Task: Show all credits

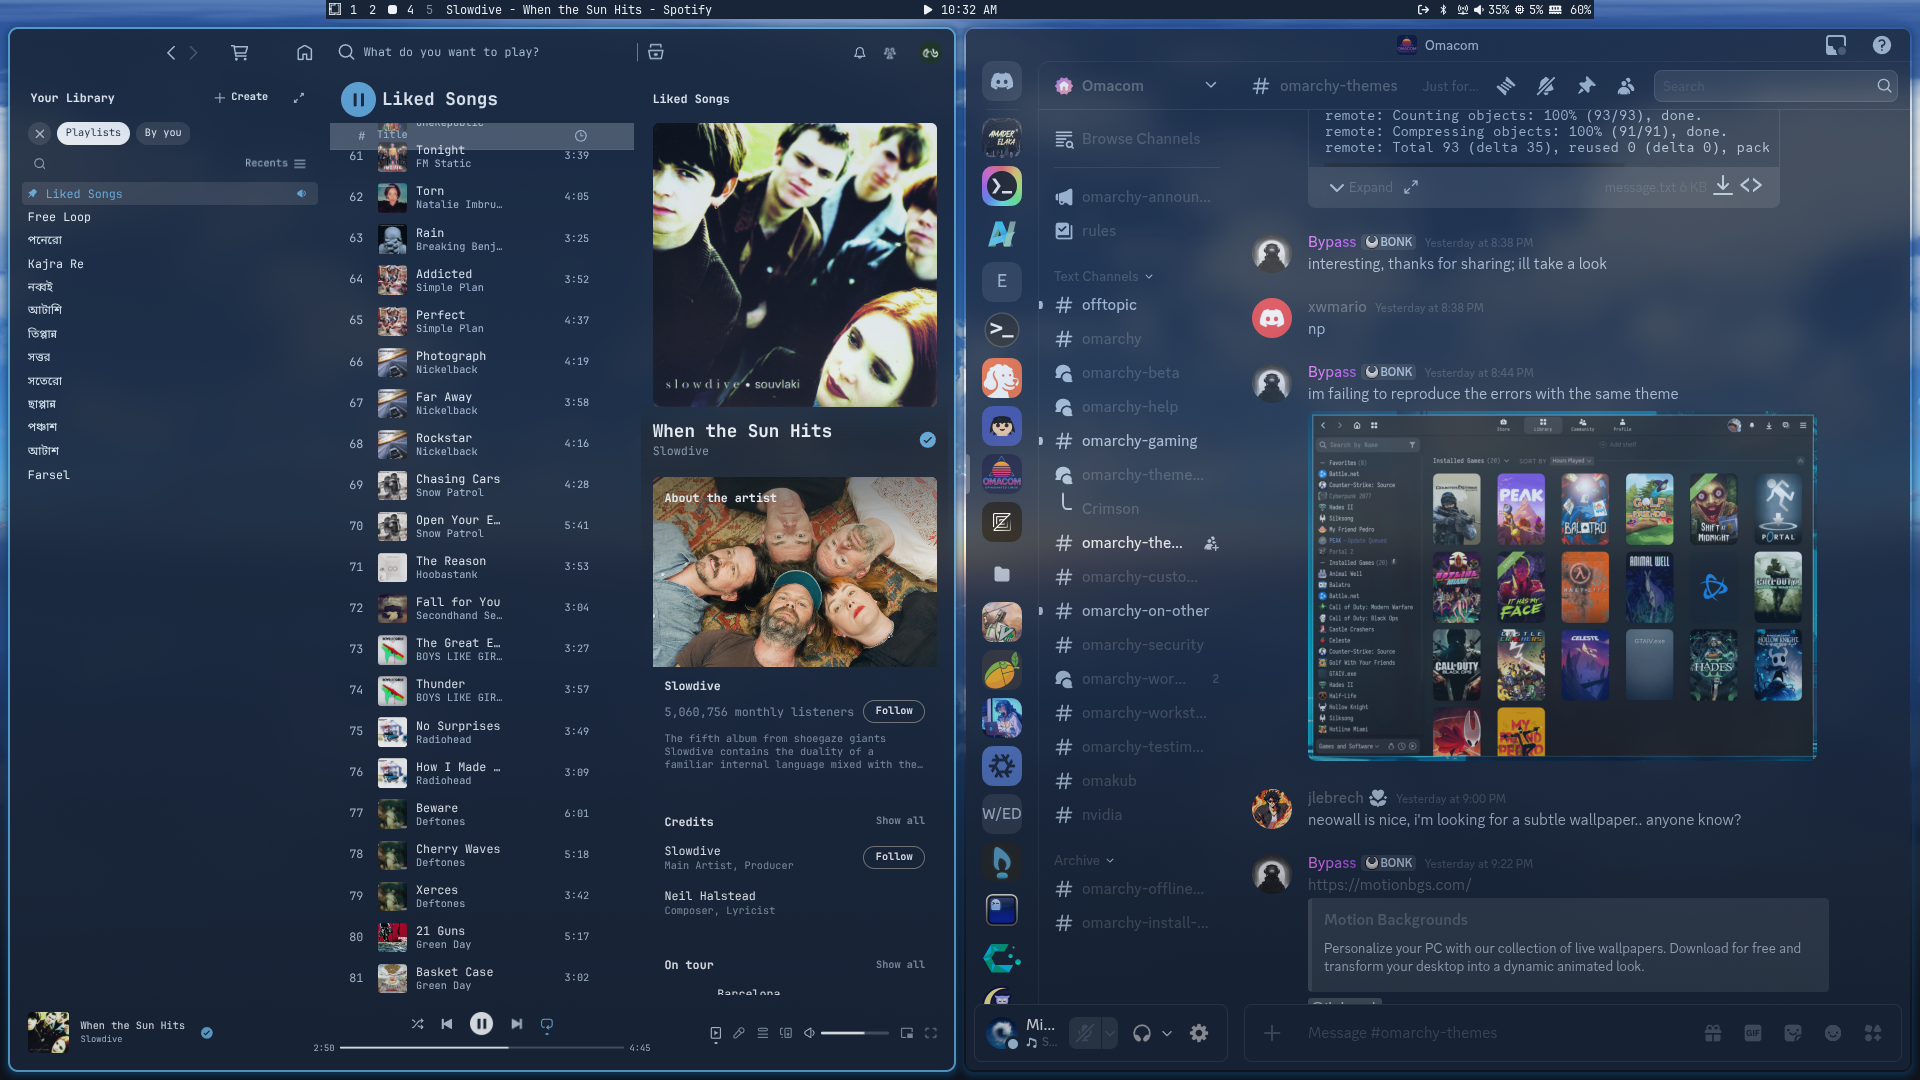Action: (x=900, y=821)
